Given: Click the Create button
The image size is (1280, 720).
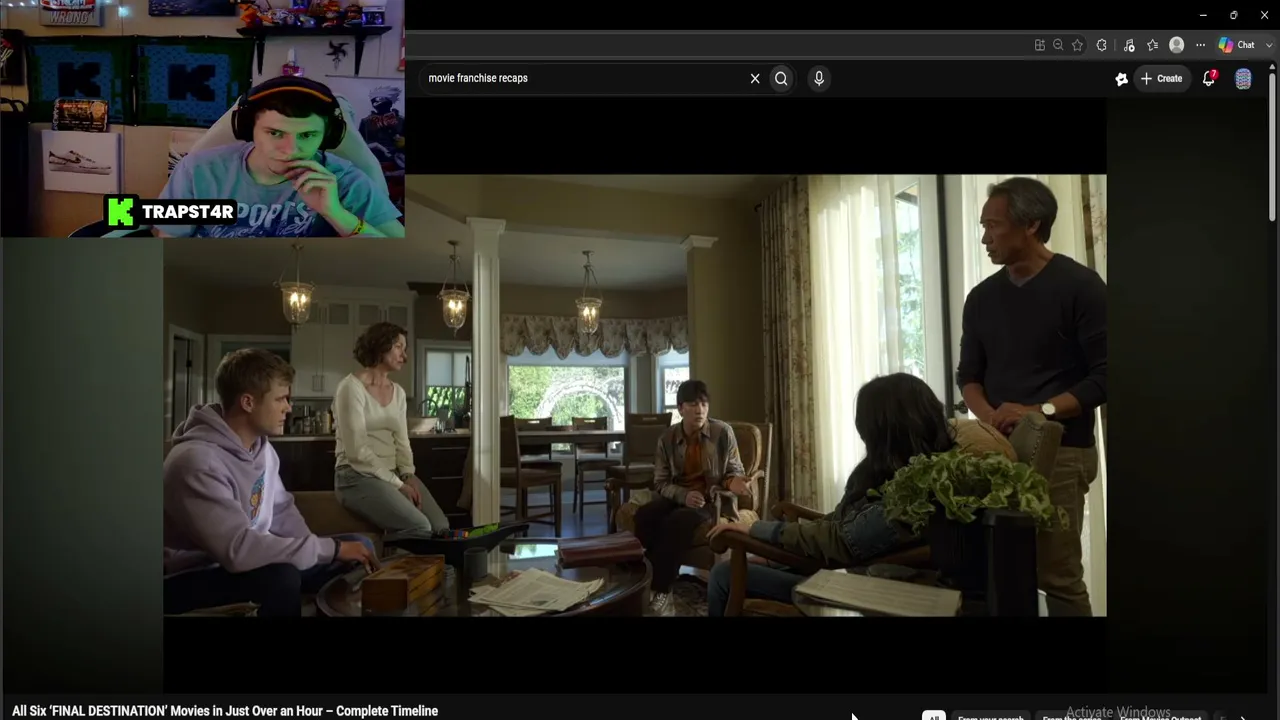Looking at the screenshot, I should coord(1161,78).
